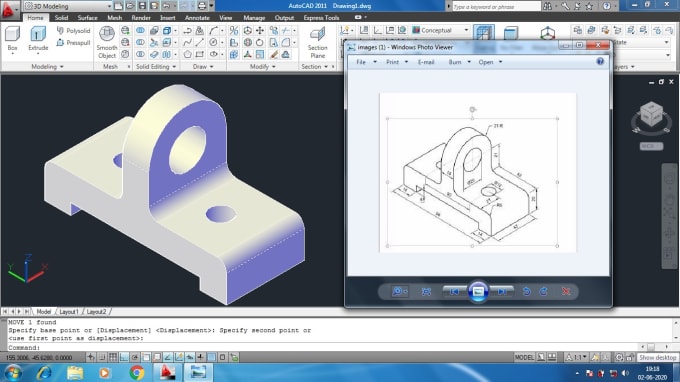680x382 pixels.
Task: Expand the Solid Editing panel
Action: pyautogui.click(x=156, y=66)
